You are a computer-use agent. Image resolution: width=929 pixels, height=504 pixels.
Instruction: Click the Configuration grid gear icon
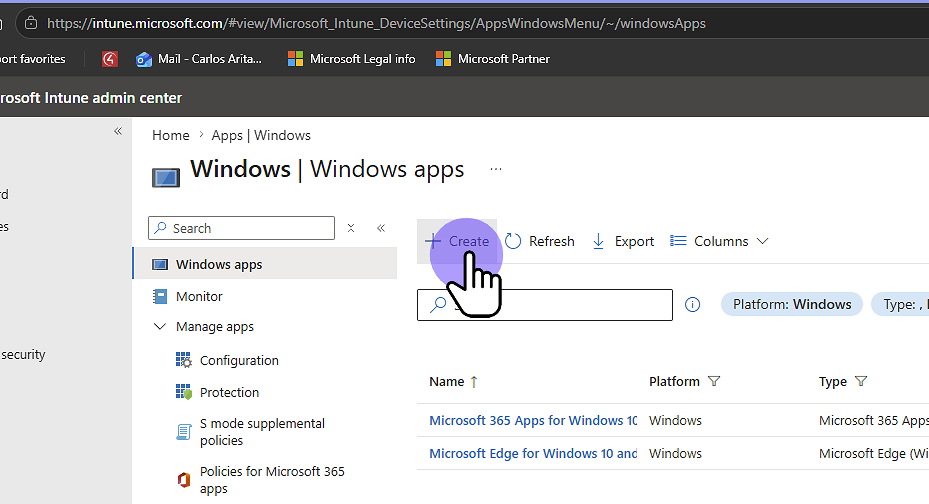coord(184,360)
